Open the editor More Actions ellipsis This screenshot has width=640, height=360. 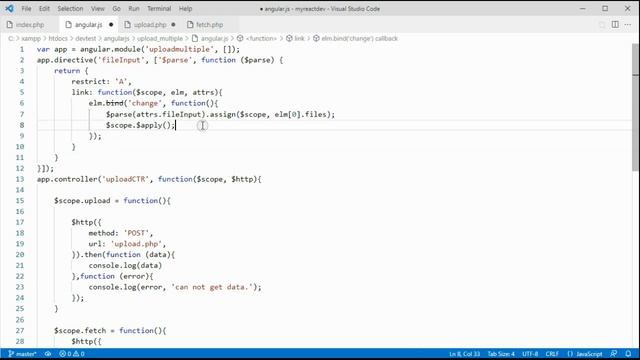tap(628, 24)
